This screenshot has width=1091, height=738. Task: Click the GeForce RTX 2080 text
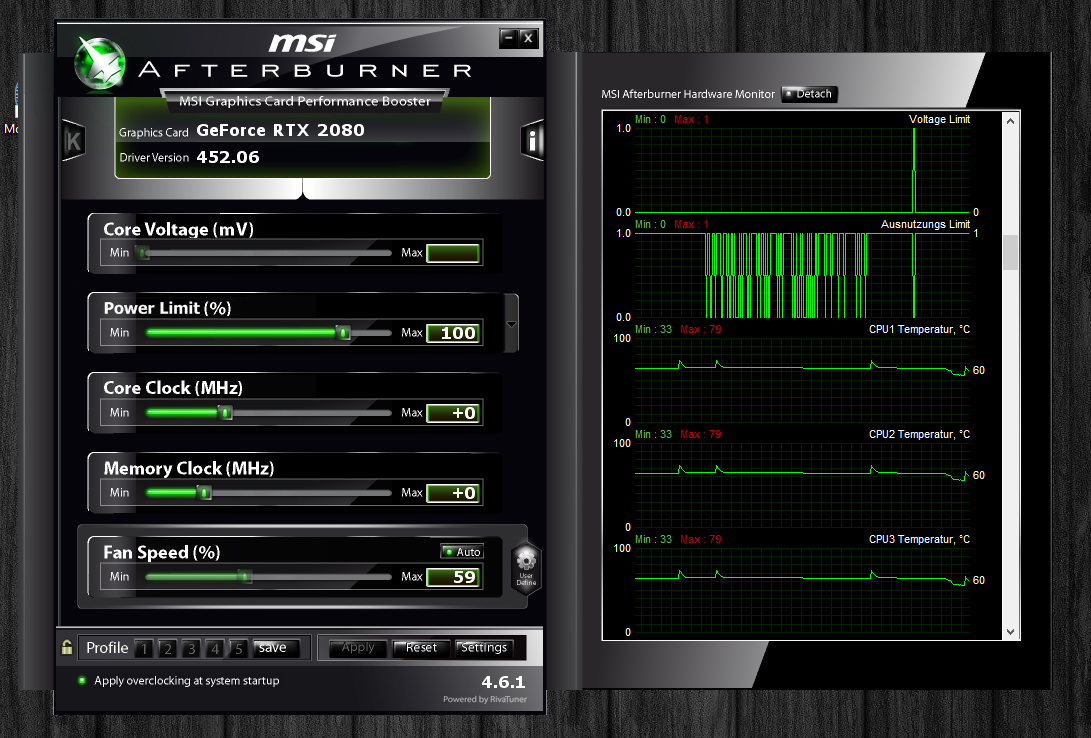pos(280,130)
